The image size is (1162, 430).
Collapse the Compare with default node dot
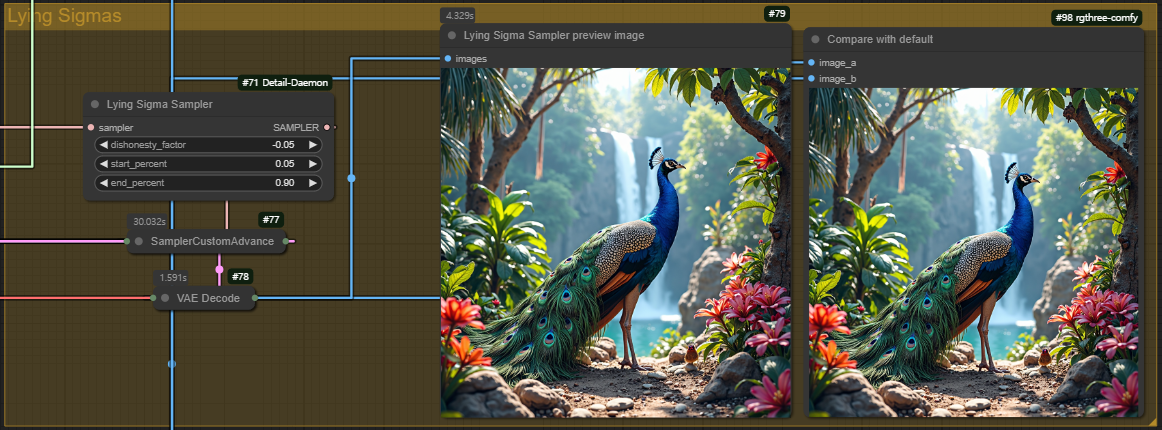tap(815, 39)
